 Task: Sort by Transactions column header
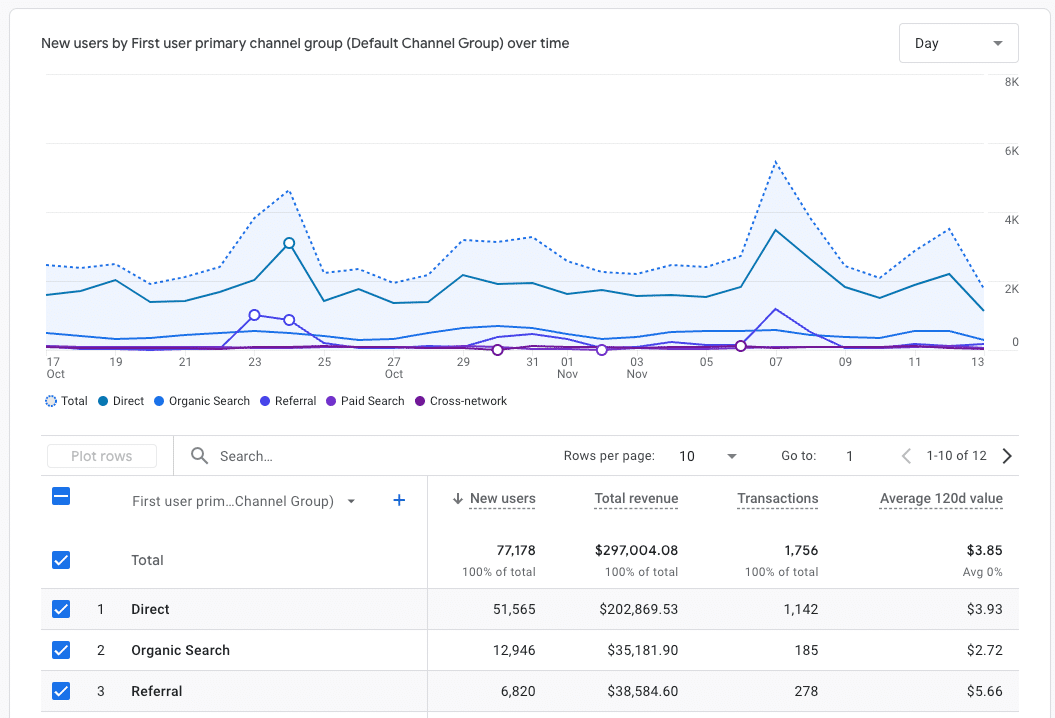(777, 499)
